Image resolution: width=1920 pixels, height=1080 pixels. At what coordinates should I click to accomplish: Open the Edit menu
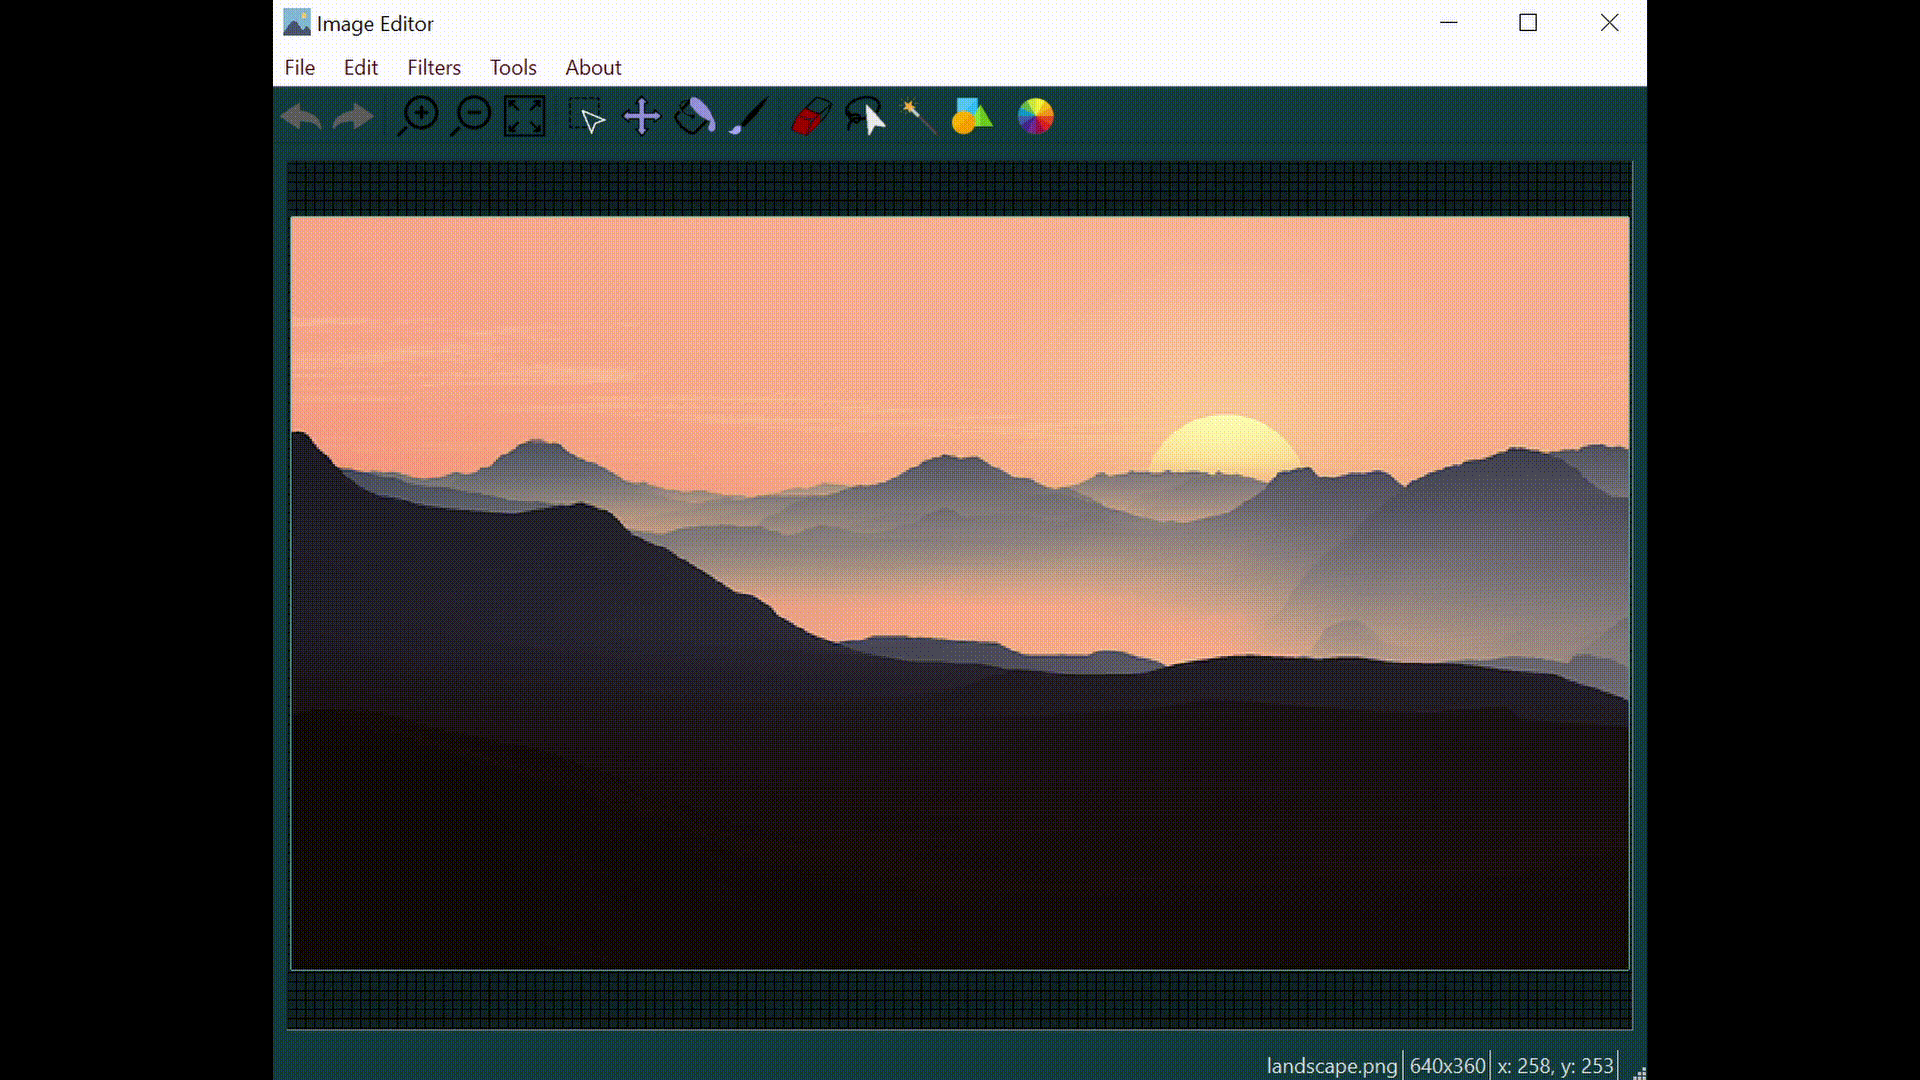tap(360, 67)
